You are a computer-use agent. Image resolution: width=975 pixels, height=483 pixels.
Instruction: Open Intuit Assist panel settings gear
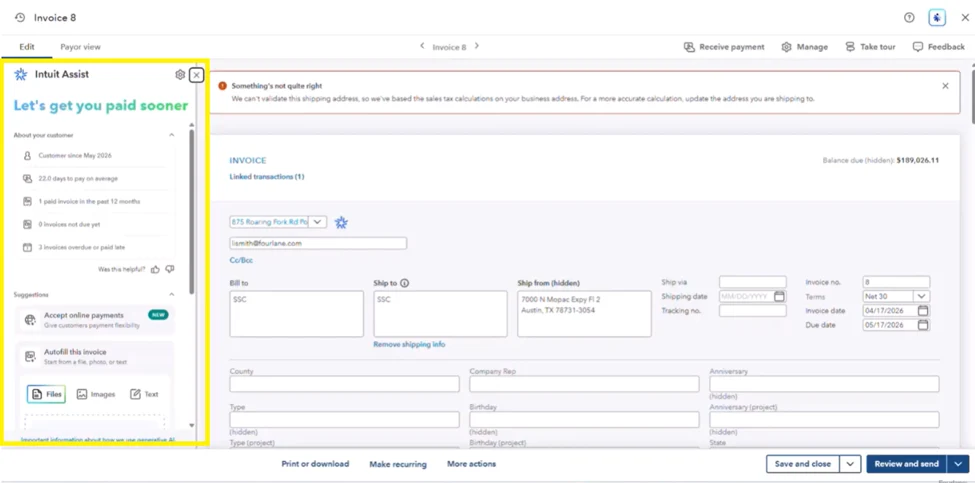(x=180, y=75)
